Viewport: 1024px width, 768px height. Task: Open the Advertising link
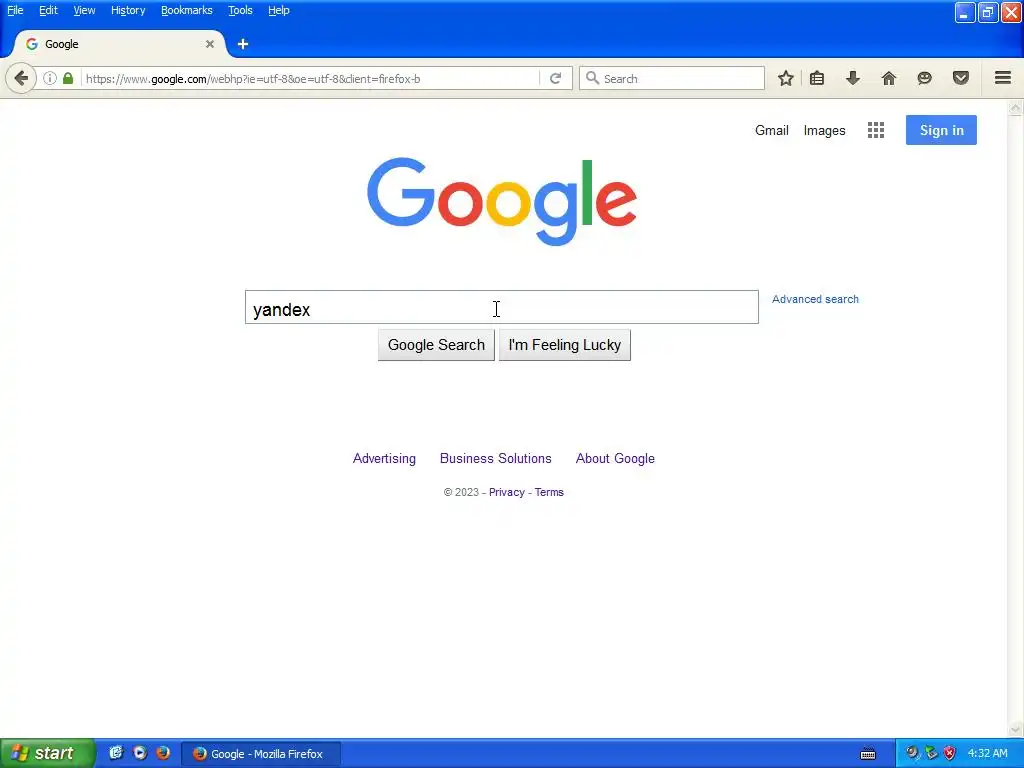coord(384,458)
